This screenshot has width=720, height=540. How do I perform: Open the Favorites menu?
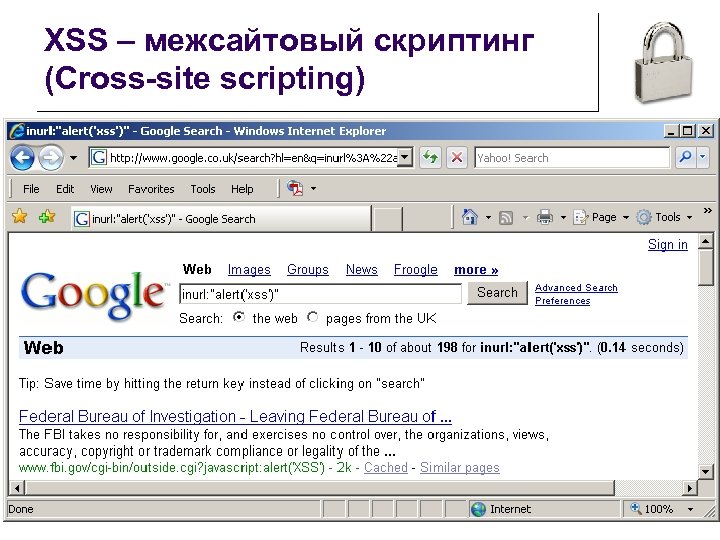click(x=151, y=189)
